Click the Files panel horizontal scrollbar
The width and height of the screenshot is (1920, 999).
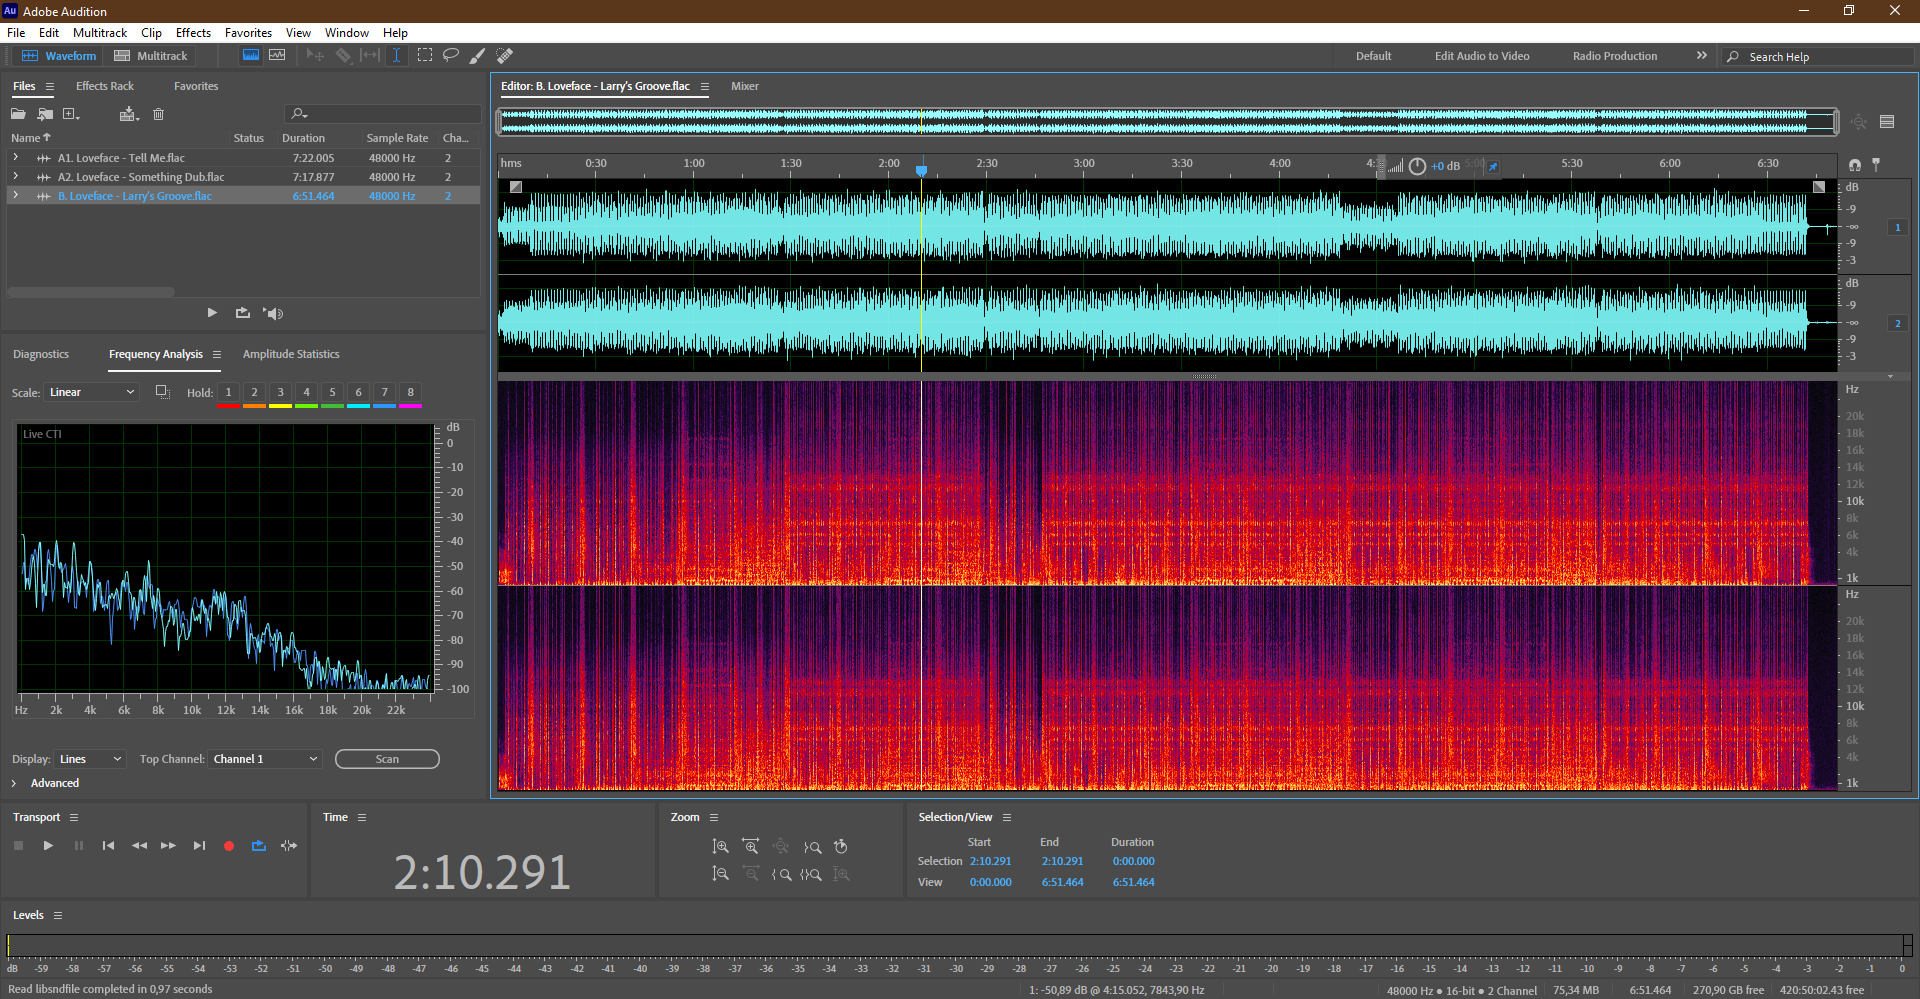point(91,292)
